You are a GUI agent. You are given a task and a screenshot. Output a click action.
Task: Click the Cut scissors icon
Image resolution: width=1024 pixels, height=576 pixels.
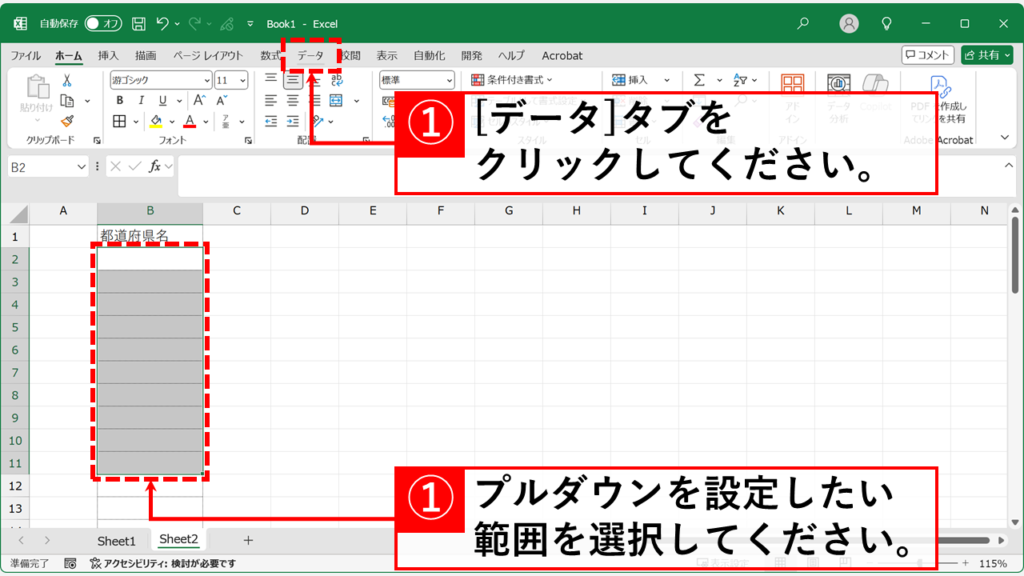pos(67,80)
